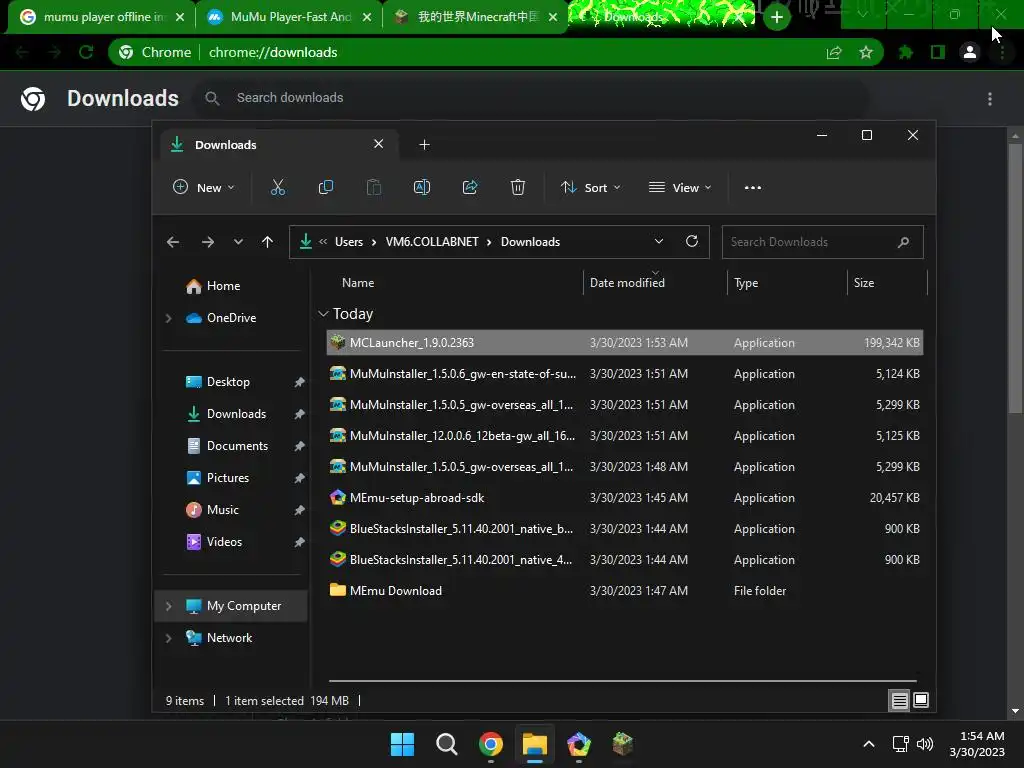Click the Cut scissors icon in Explorer toolbar
The width and height of the screenshot is (1024, 768).
click(278, 187)
